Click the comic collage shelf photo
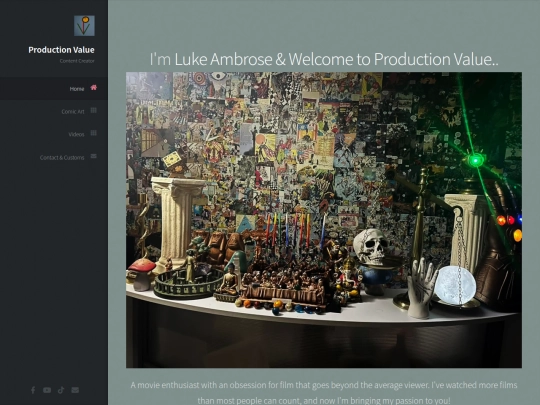The height and width of the screenshot is (405, 540). [x=324, y=220]
